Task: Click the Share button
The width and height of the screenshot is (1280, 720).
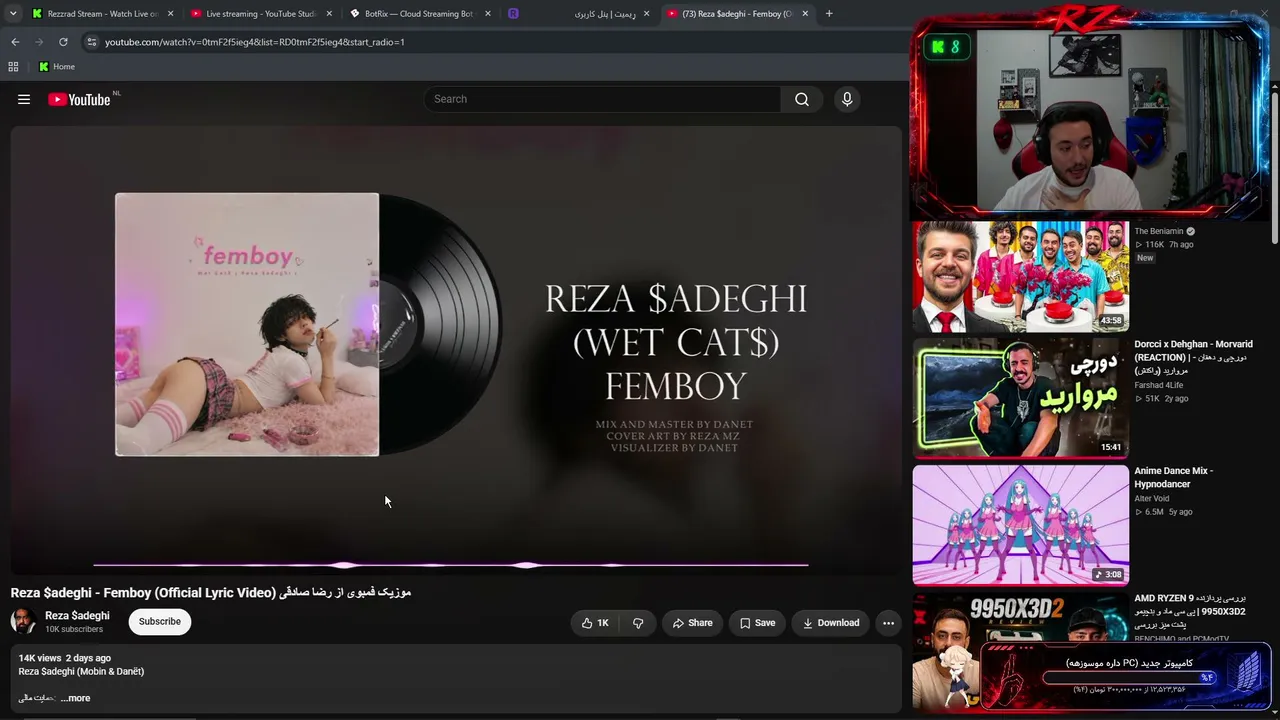Action: tap(692, 623)
